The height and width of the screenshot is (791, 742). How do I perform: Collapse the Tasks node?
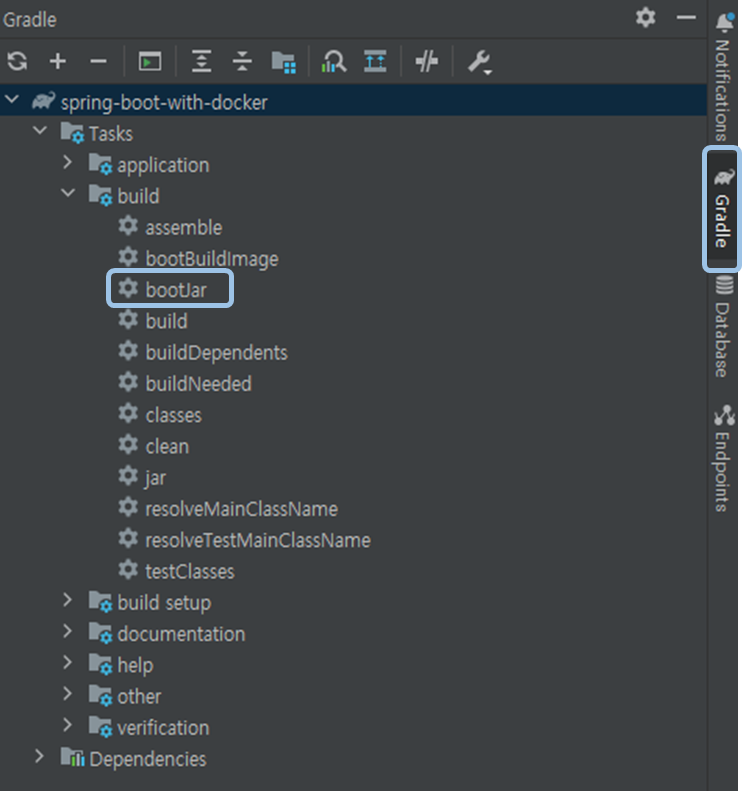[40, 131]
